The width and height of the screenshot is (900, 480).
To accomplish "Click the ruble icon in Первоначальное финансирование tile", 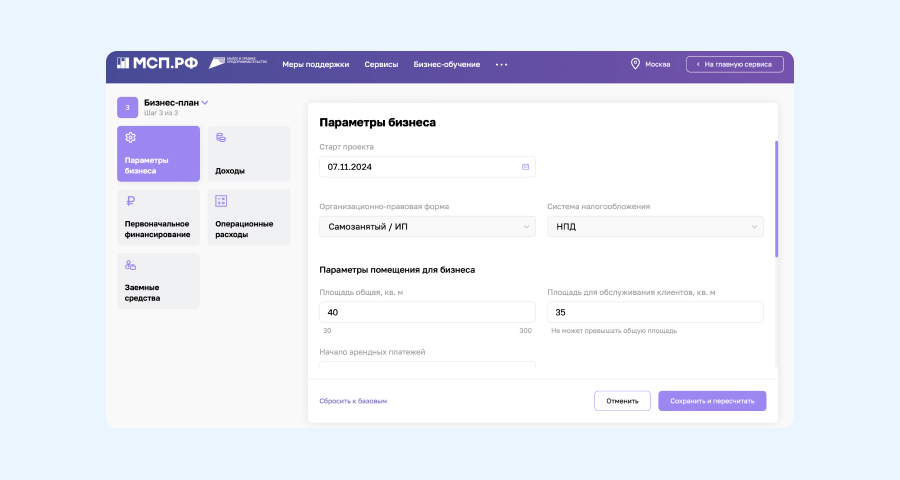I will coord(130,201).
